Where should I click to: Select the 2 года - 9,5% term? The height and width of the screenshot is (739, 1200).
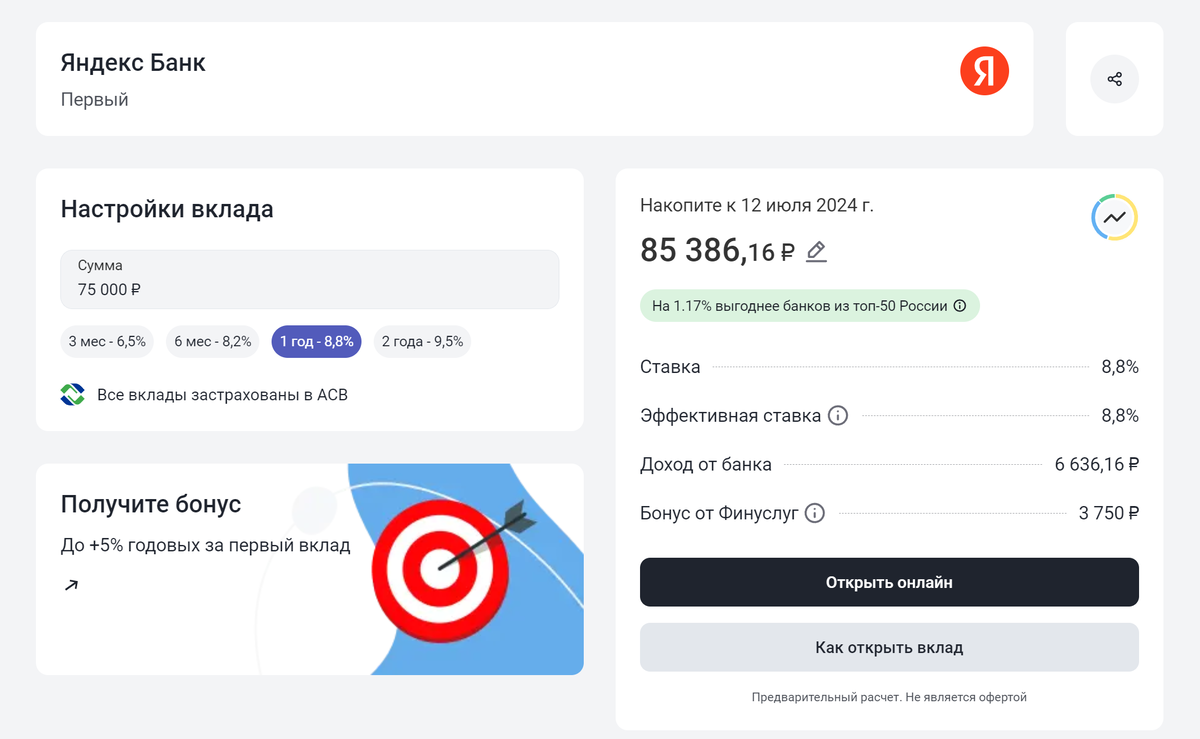[x=422, y=341]
